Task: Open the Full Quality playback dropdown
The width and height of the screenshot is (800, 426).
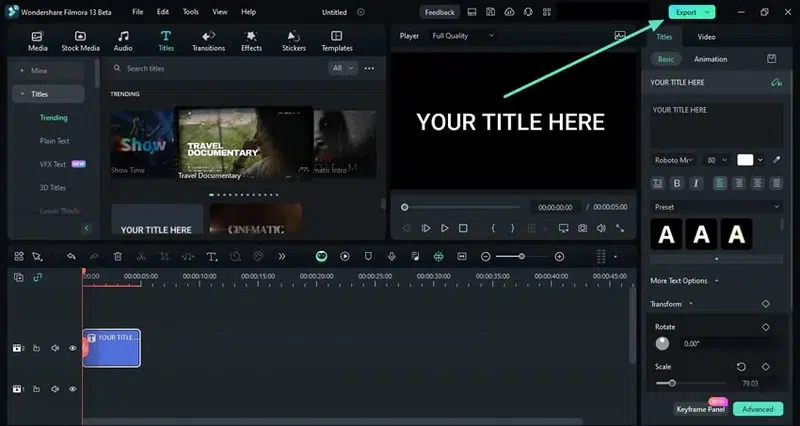Action: pyautogui.click(x=462, y=36)
